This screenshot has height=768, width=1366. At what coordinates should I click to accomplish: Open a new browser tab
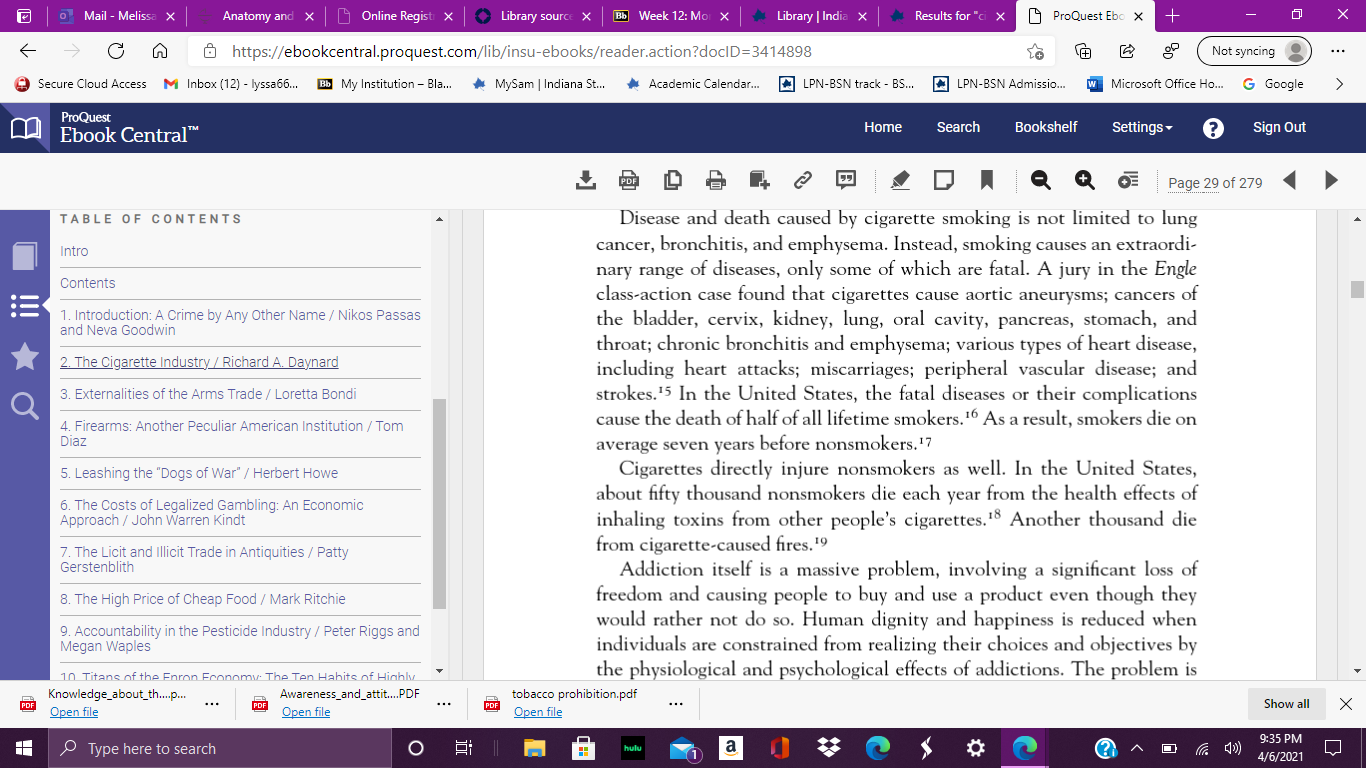pyautogui.click(x=1173, y=16)
